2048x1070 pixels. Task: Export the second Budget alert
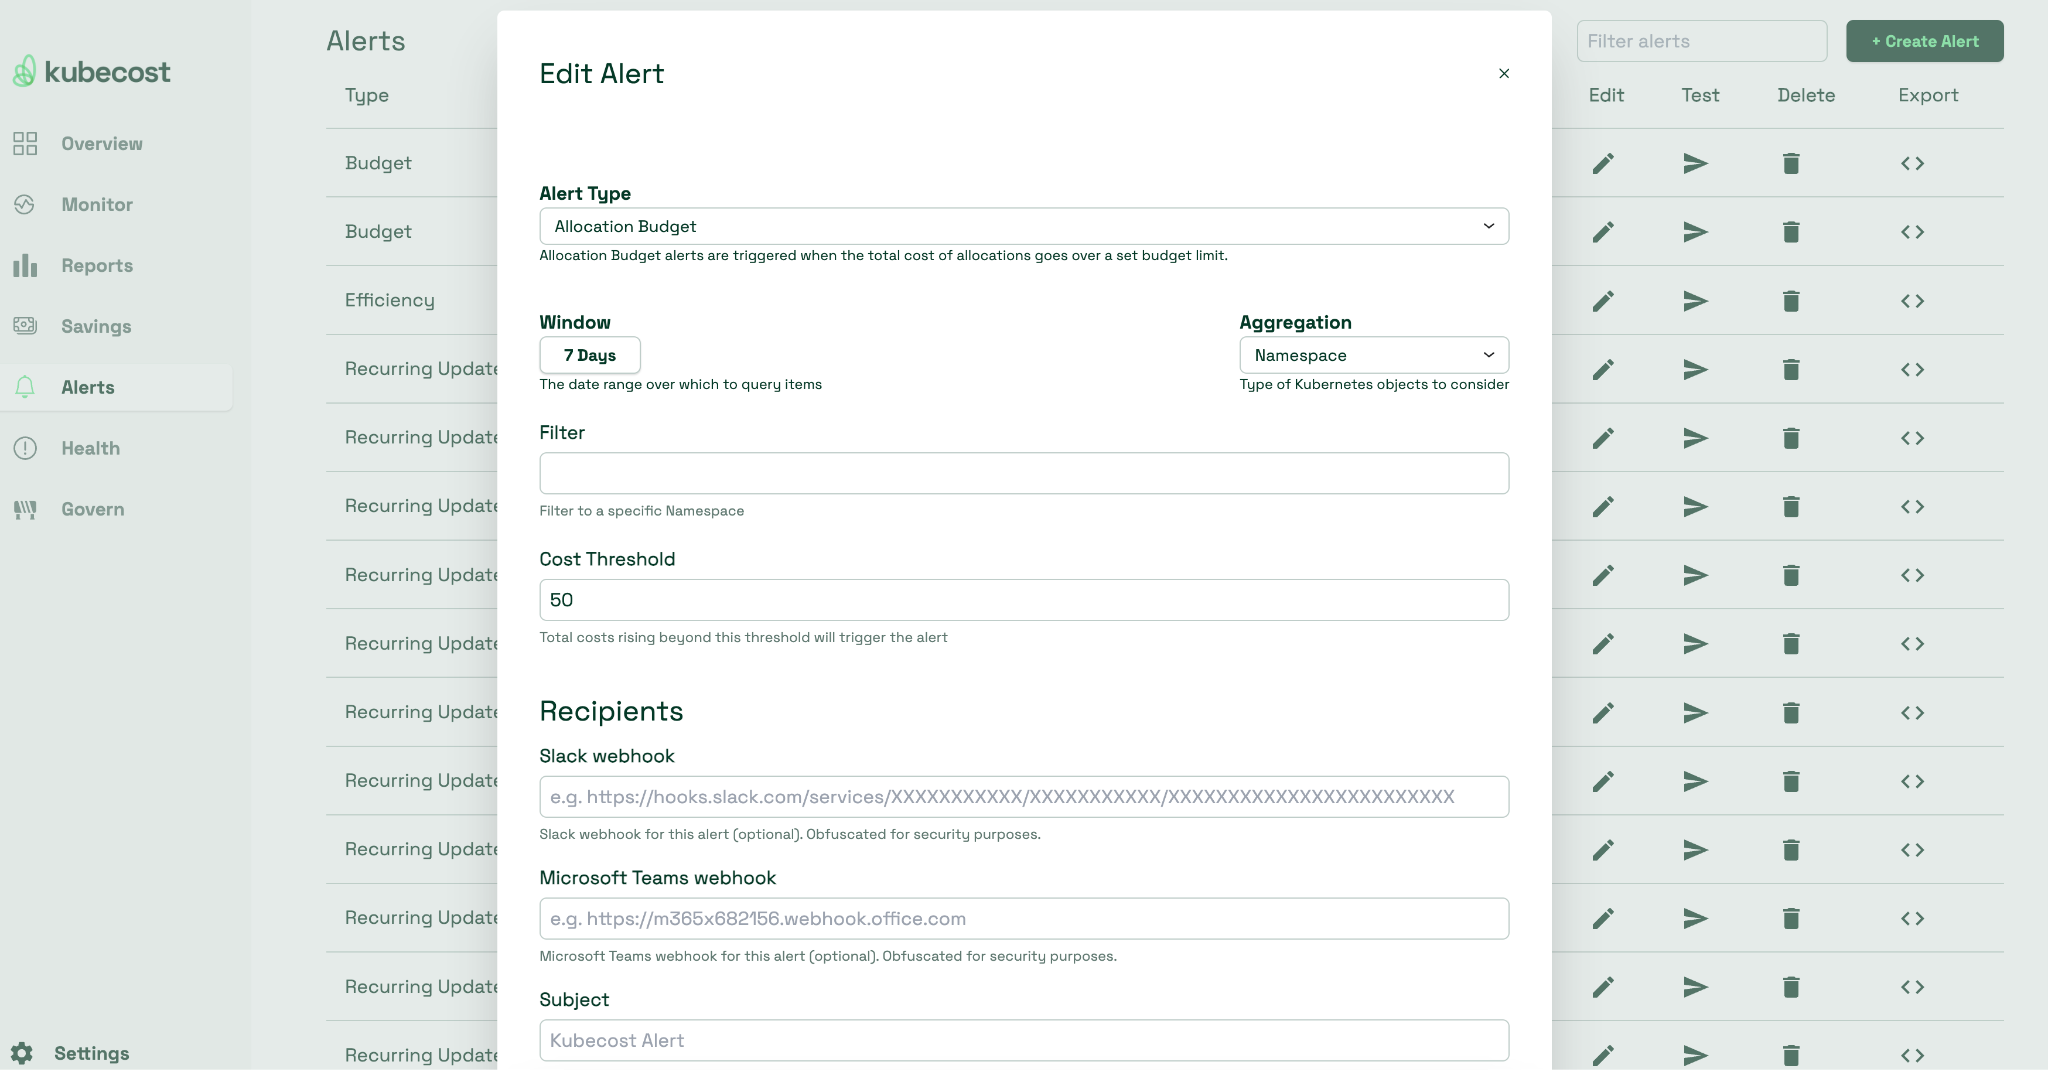point(1912,232)
